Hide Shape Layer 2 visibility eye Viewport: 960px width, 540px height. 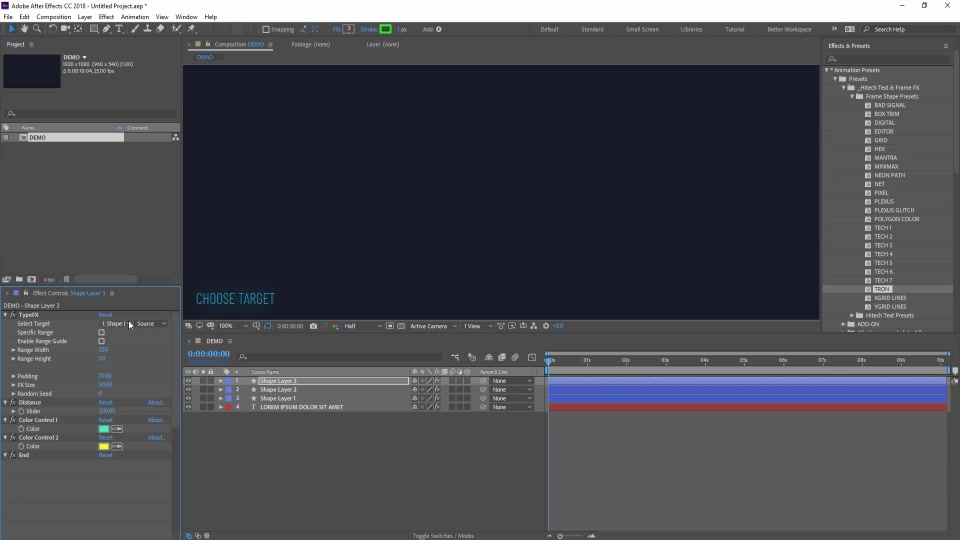(x=188, y=389)
